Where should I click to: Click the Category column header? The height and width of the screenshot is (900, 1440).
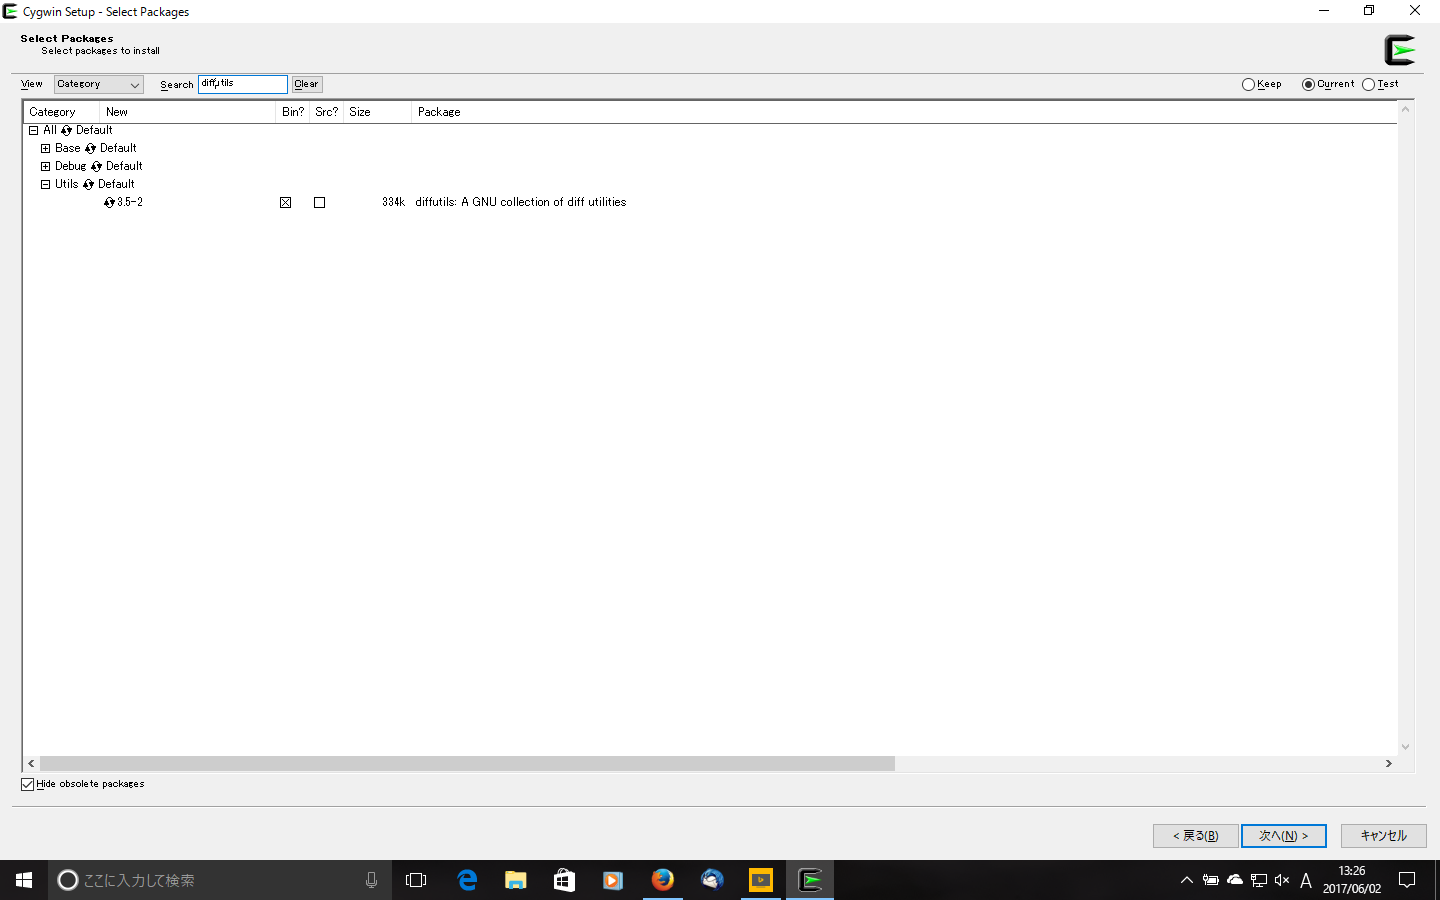click(61, 112)
